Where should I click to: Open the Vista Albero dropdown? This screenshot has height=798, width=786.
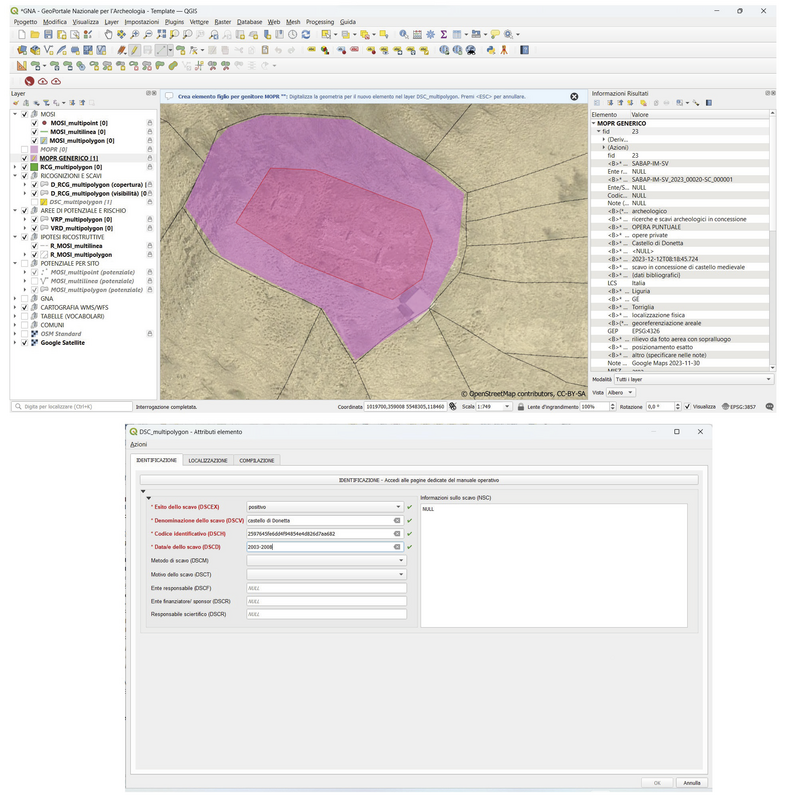pyautogui.click(x=620, y=392)
